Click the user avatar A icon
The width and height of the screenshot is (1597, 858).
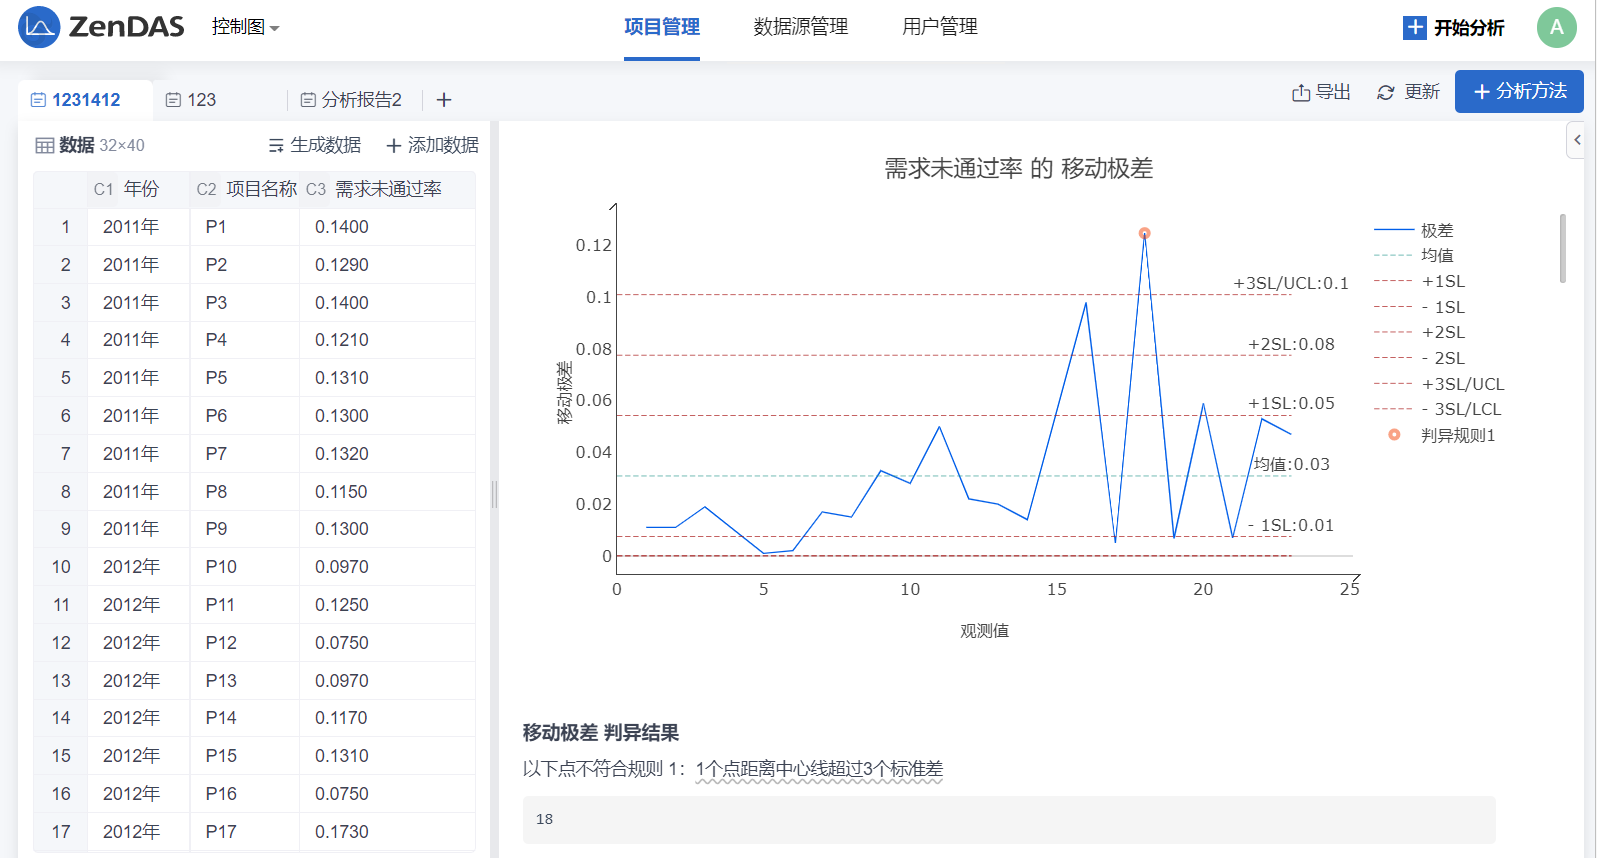point(1556,28)
